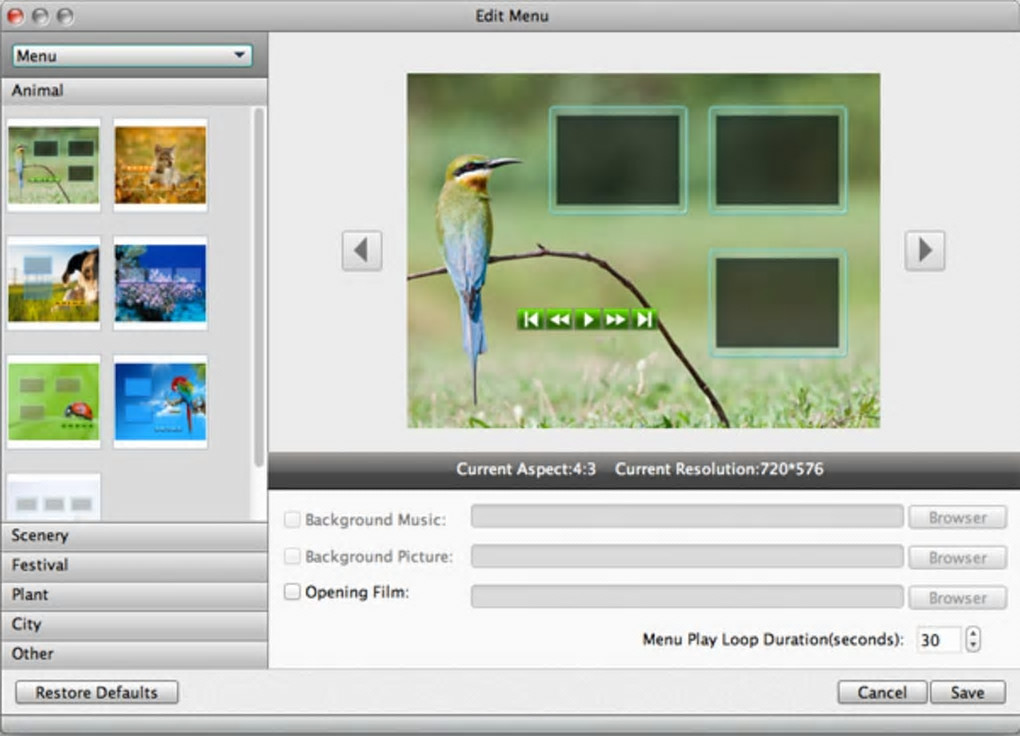Click the Opening Film path field

click(687, 597)
